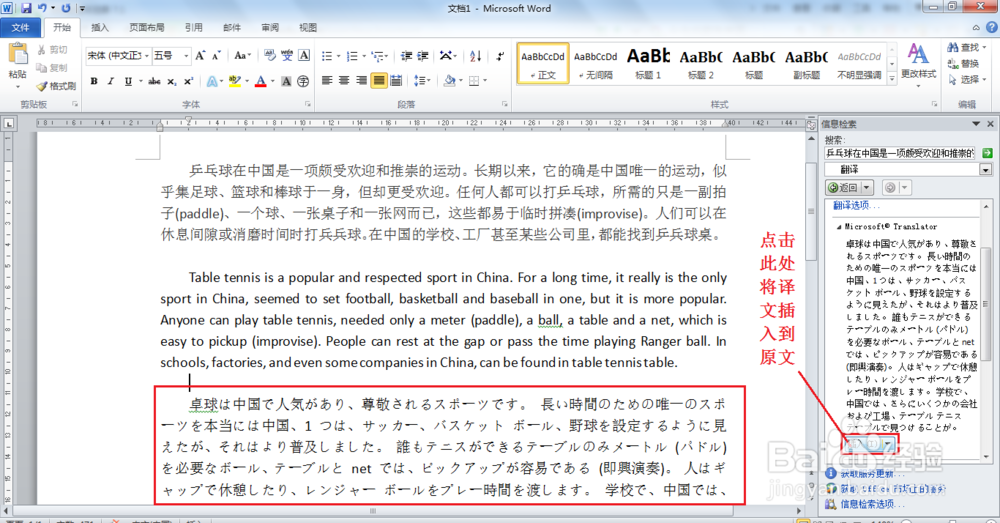
Task: Align text left
Action: (327, 81)
